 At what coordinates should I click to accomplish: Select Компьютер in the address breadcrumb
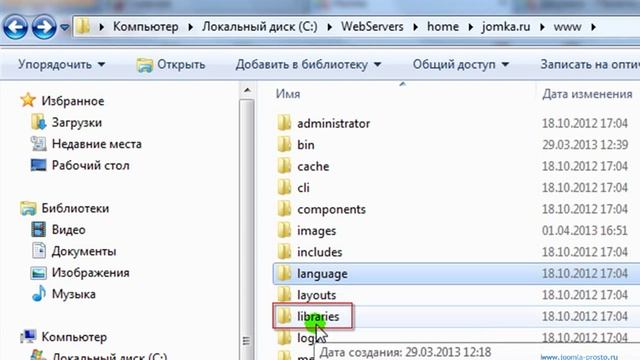tap(145, 27)
